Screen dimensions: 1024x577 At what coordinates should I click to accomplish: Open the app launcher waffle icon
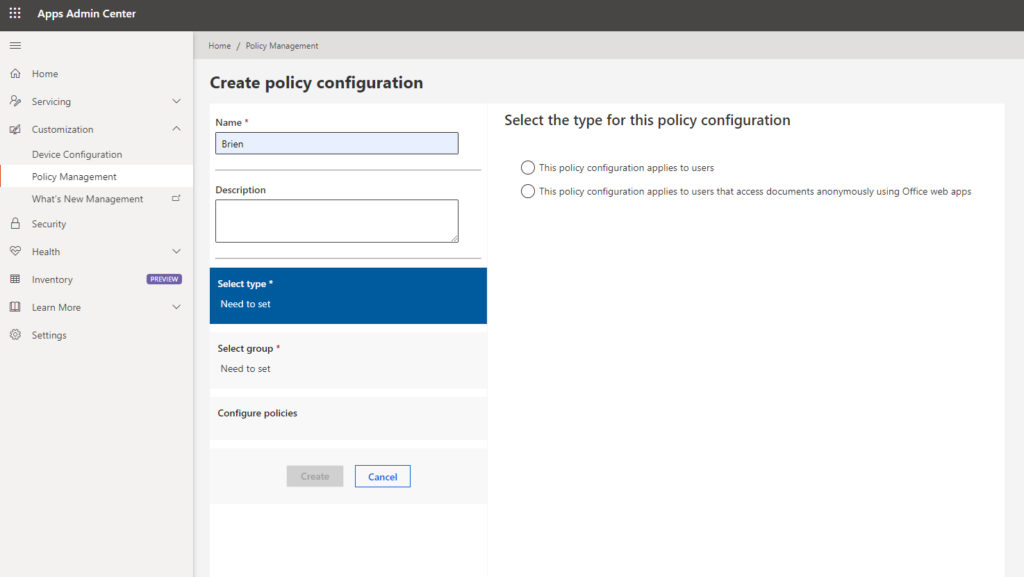(x=15, y=13)
